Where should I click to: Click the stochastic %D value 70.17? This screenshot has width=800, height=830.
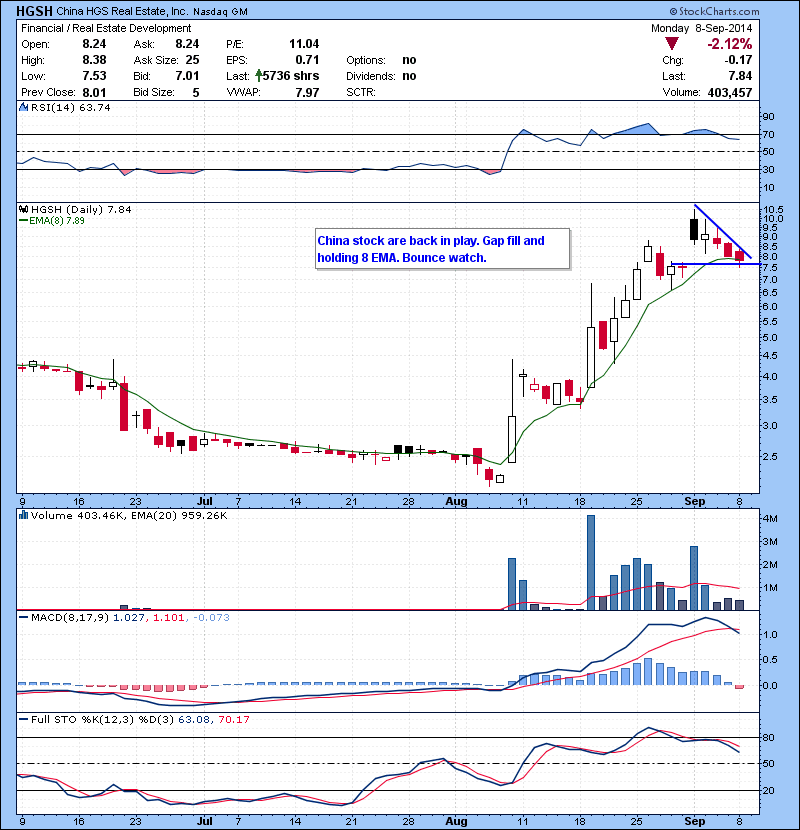233,720
